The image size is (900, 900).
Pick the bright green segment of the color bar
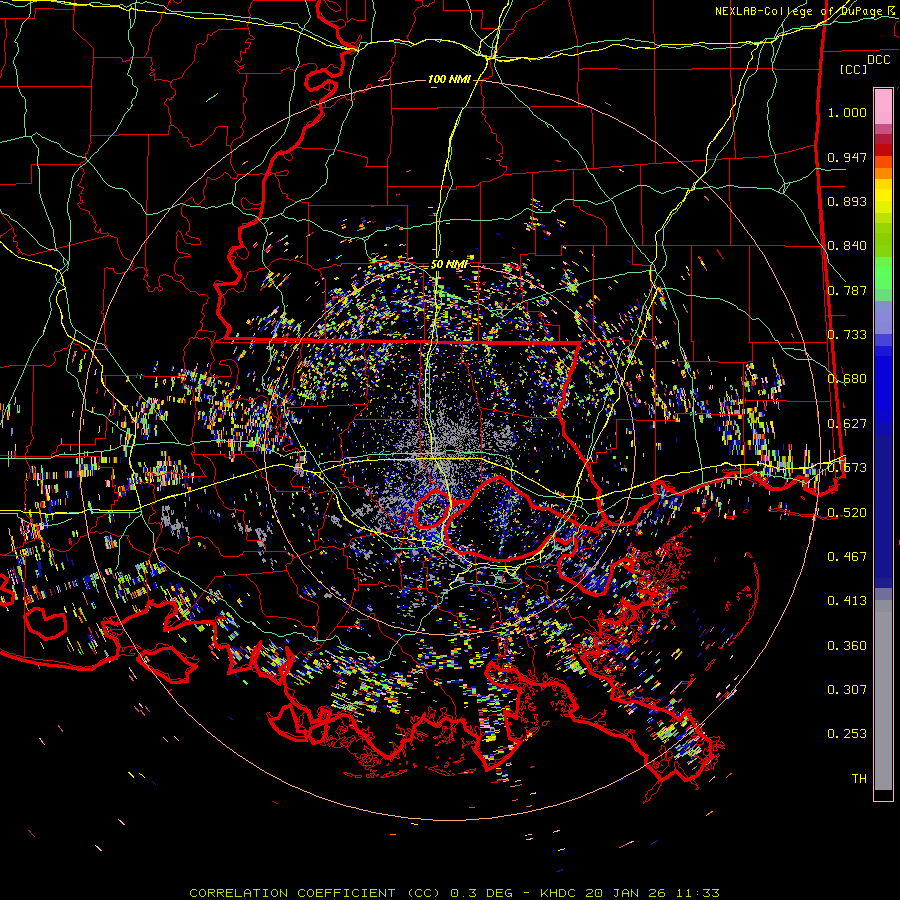point(883,273)
